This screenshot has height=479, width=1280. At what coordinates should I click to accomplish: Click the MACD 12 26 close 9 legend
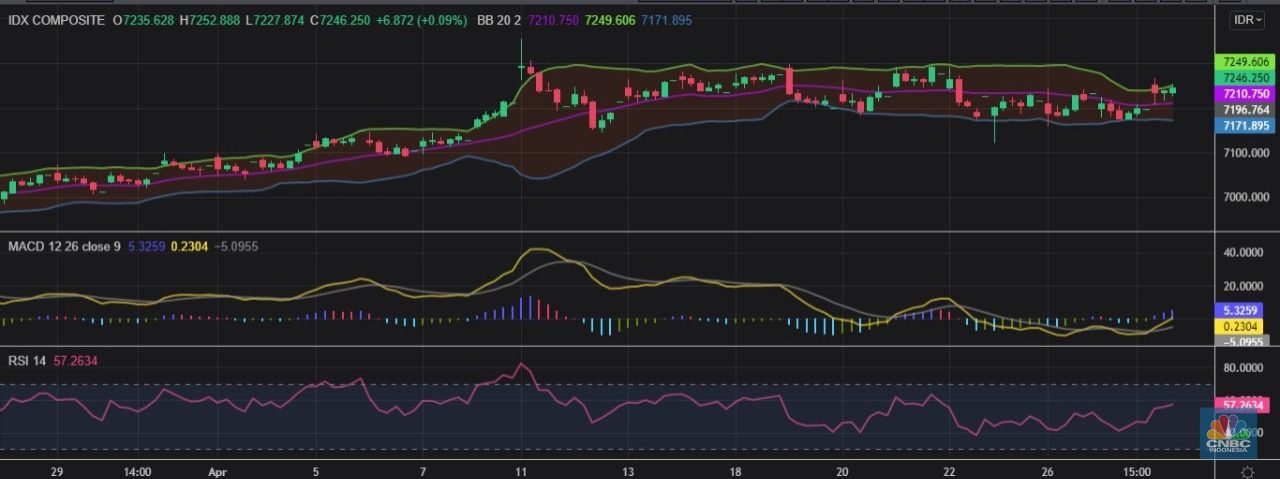coord(66,245)
